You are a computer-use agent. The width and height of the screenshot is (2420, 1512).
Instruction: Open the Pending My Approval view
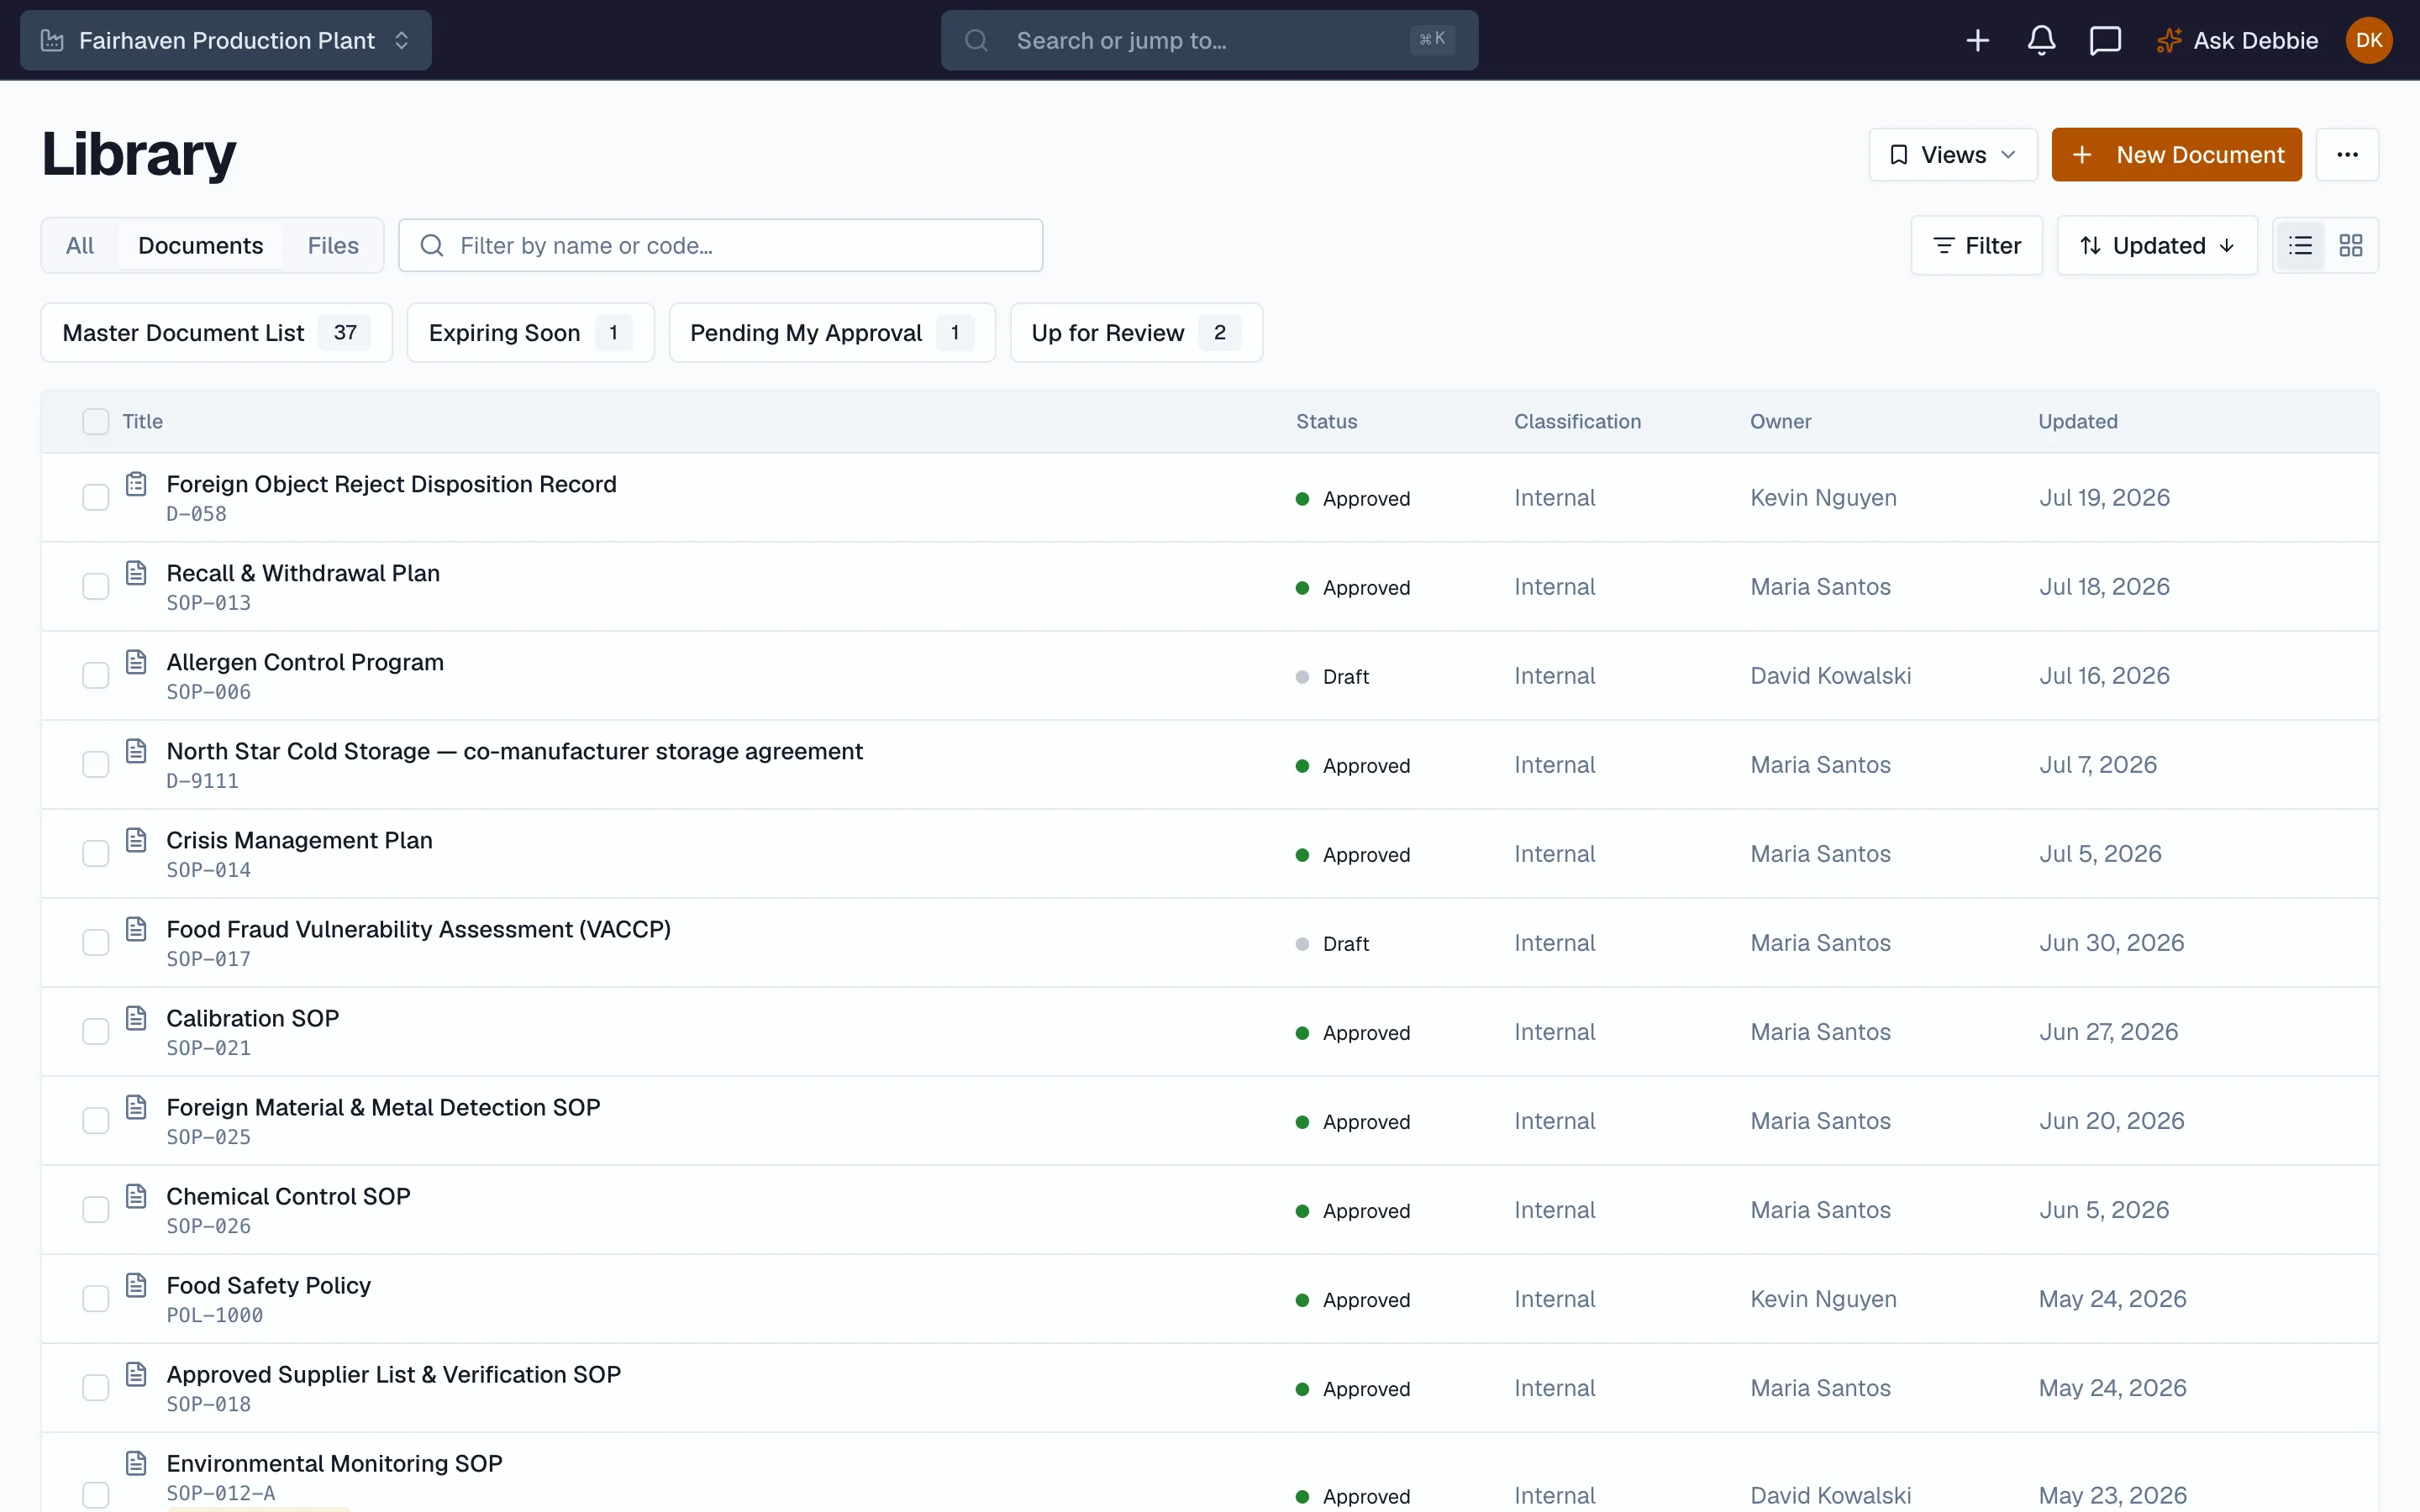point(832,332)
